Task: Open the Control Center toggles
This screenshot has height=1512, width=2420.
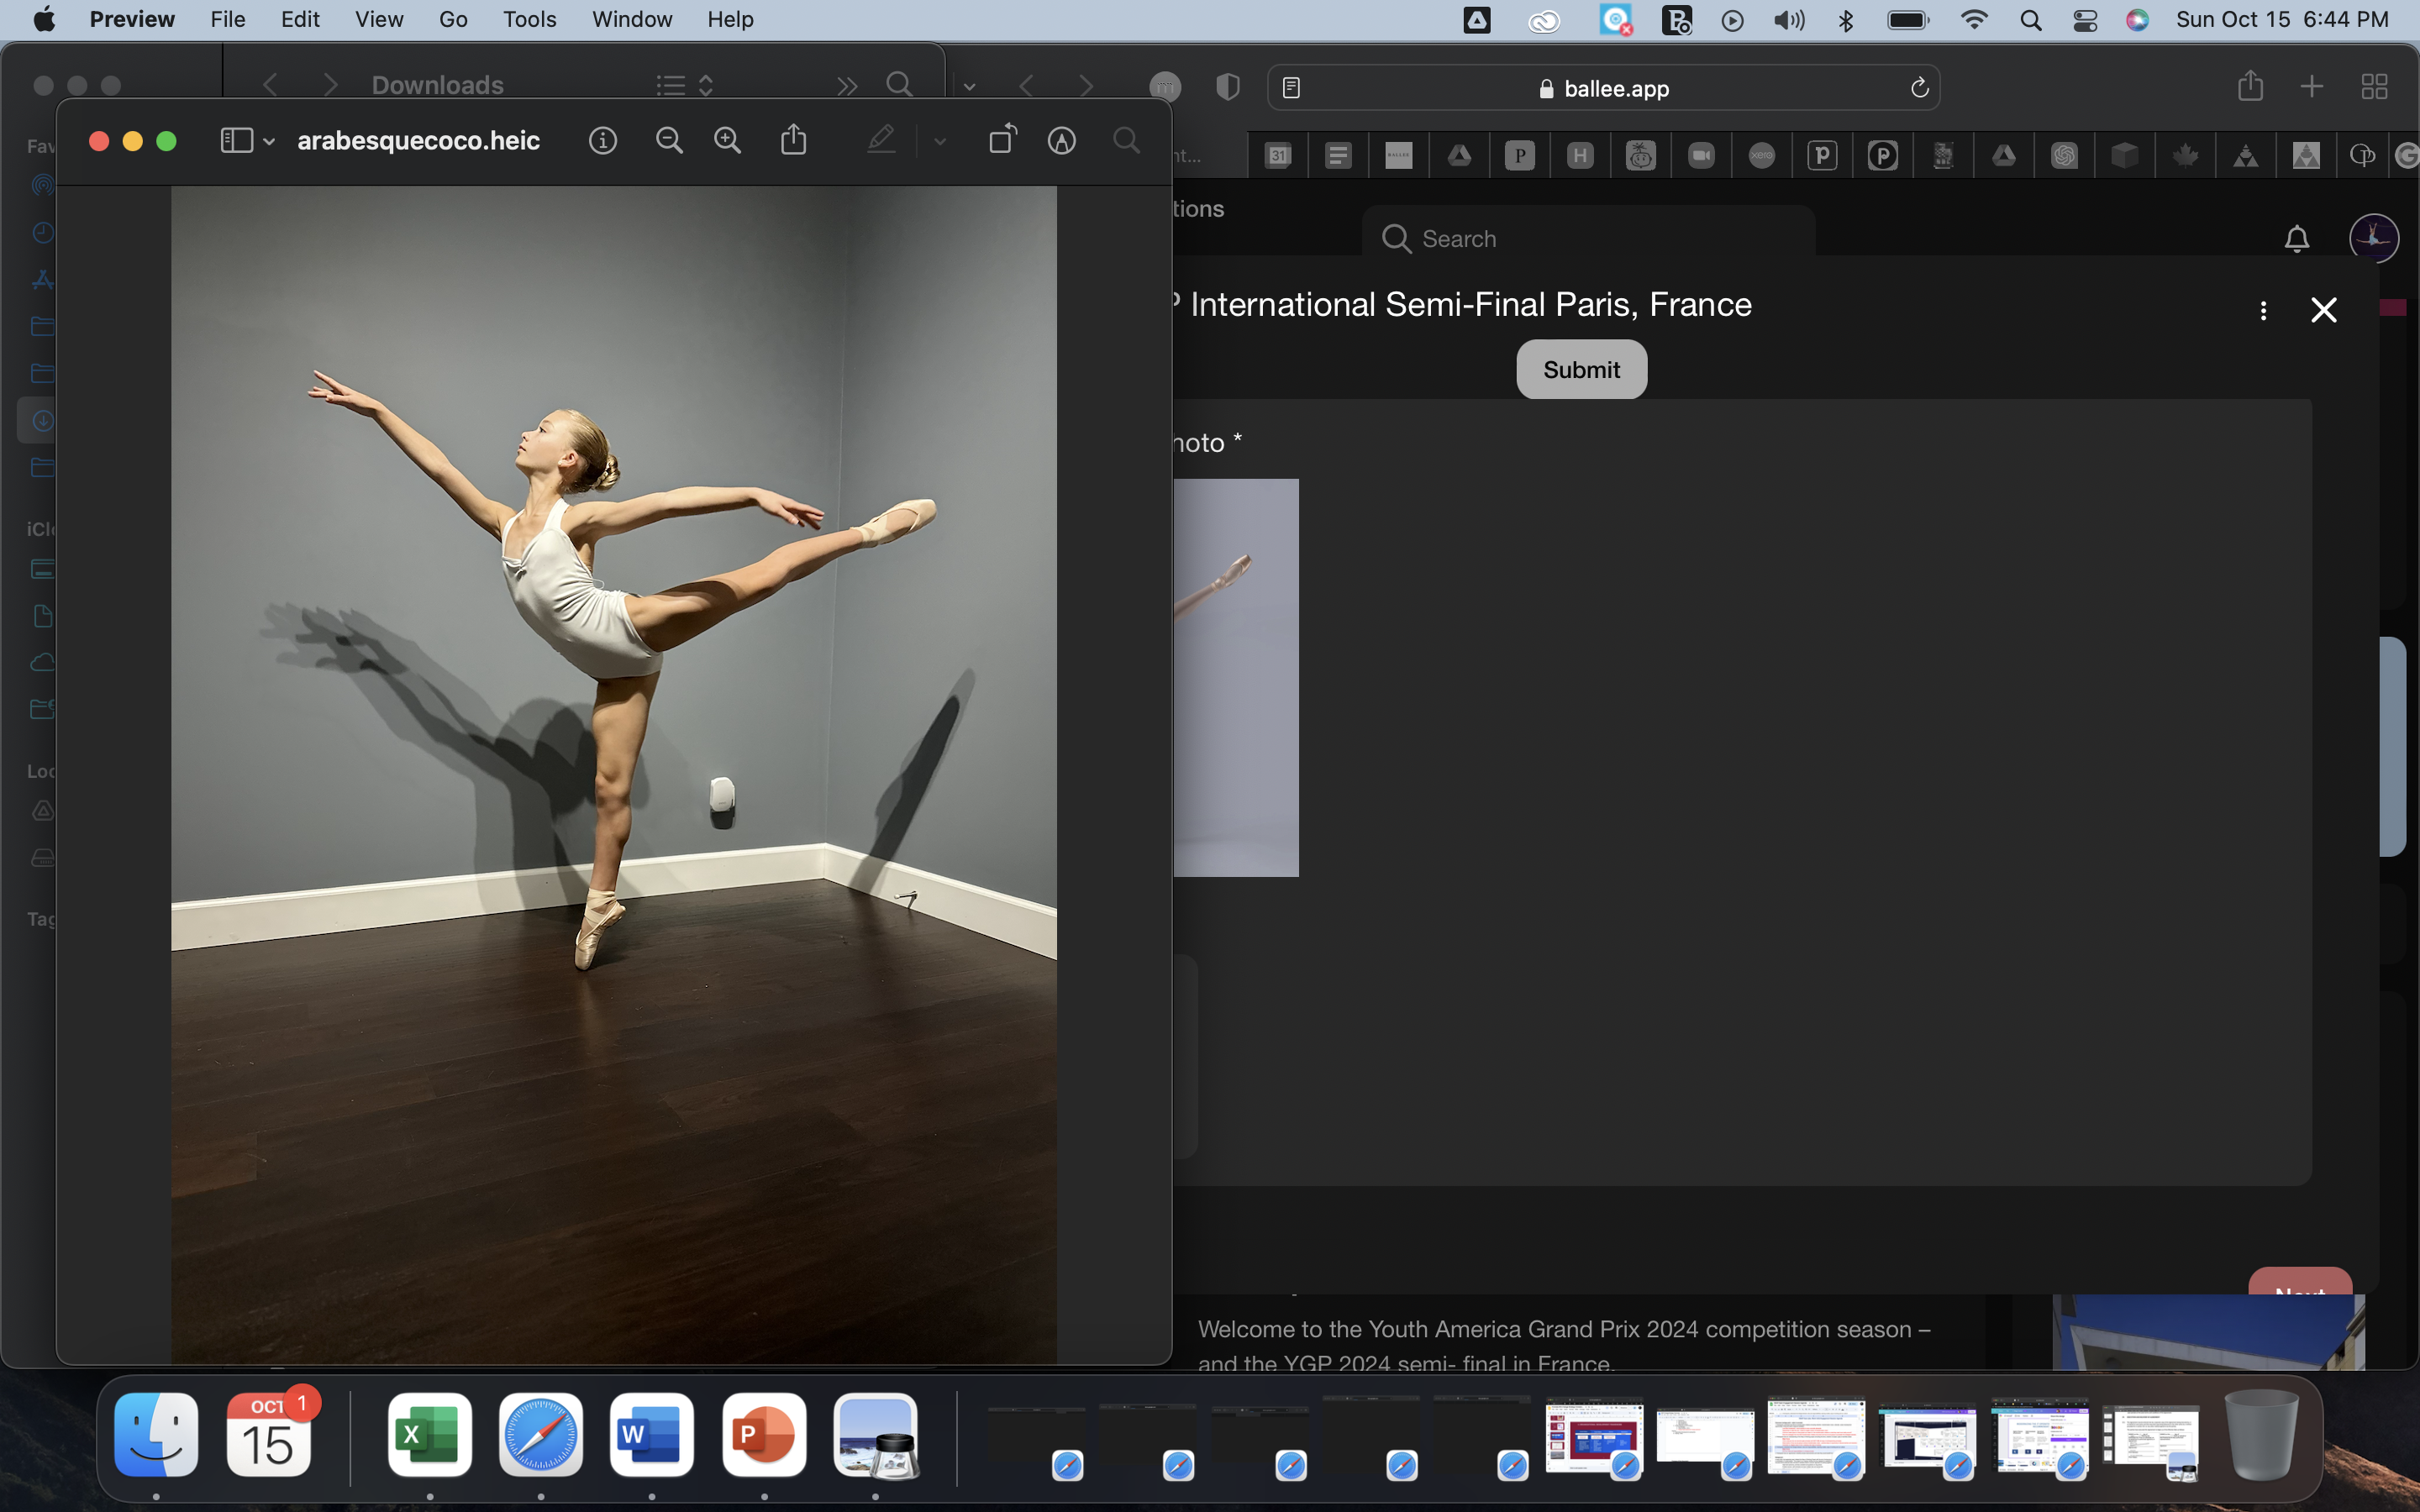Action: (x=2084, y=20)
